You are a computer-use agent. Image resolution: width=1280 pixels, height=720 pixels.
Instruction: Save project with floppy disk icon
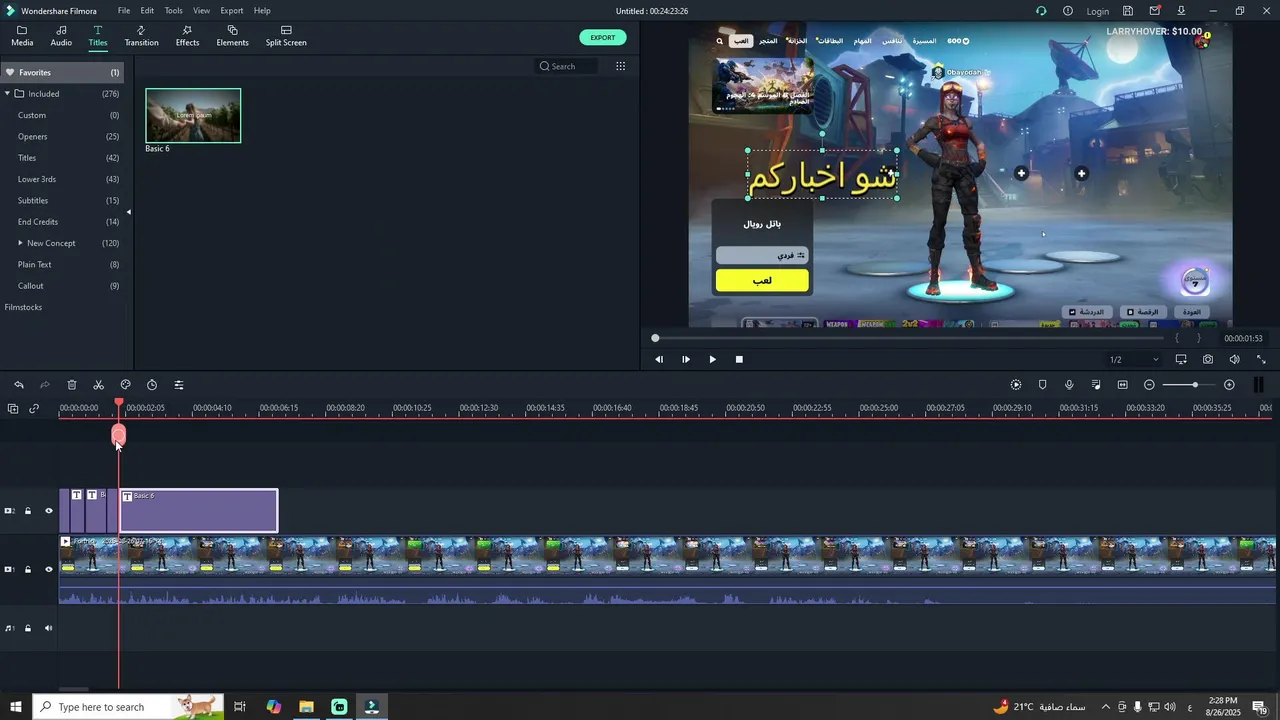pyautogui.click(x=1128, y=11)
